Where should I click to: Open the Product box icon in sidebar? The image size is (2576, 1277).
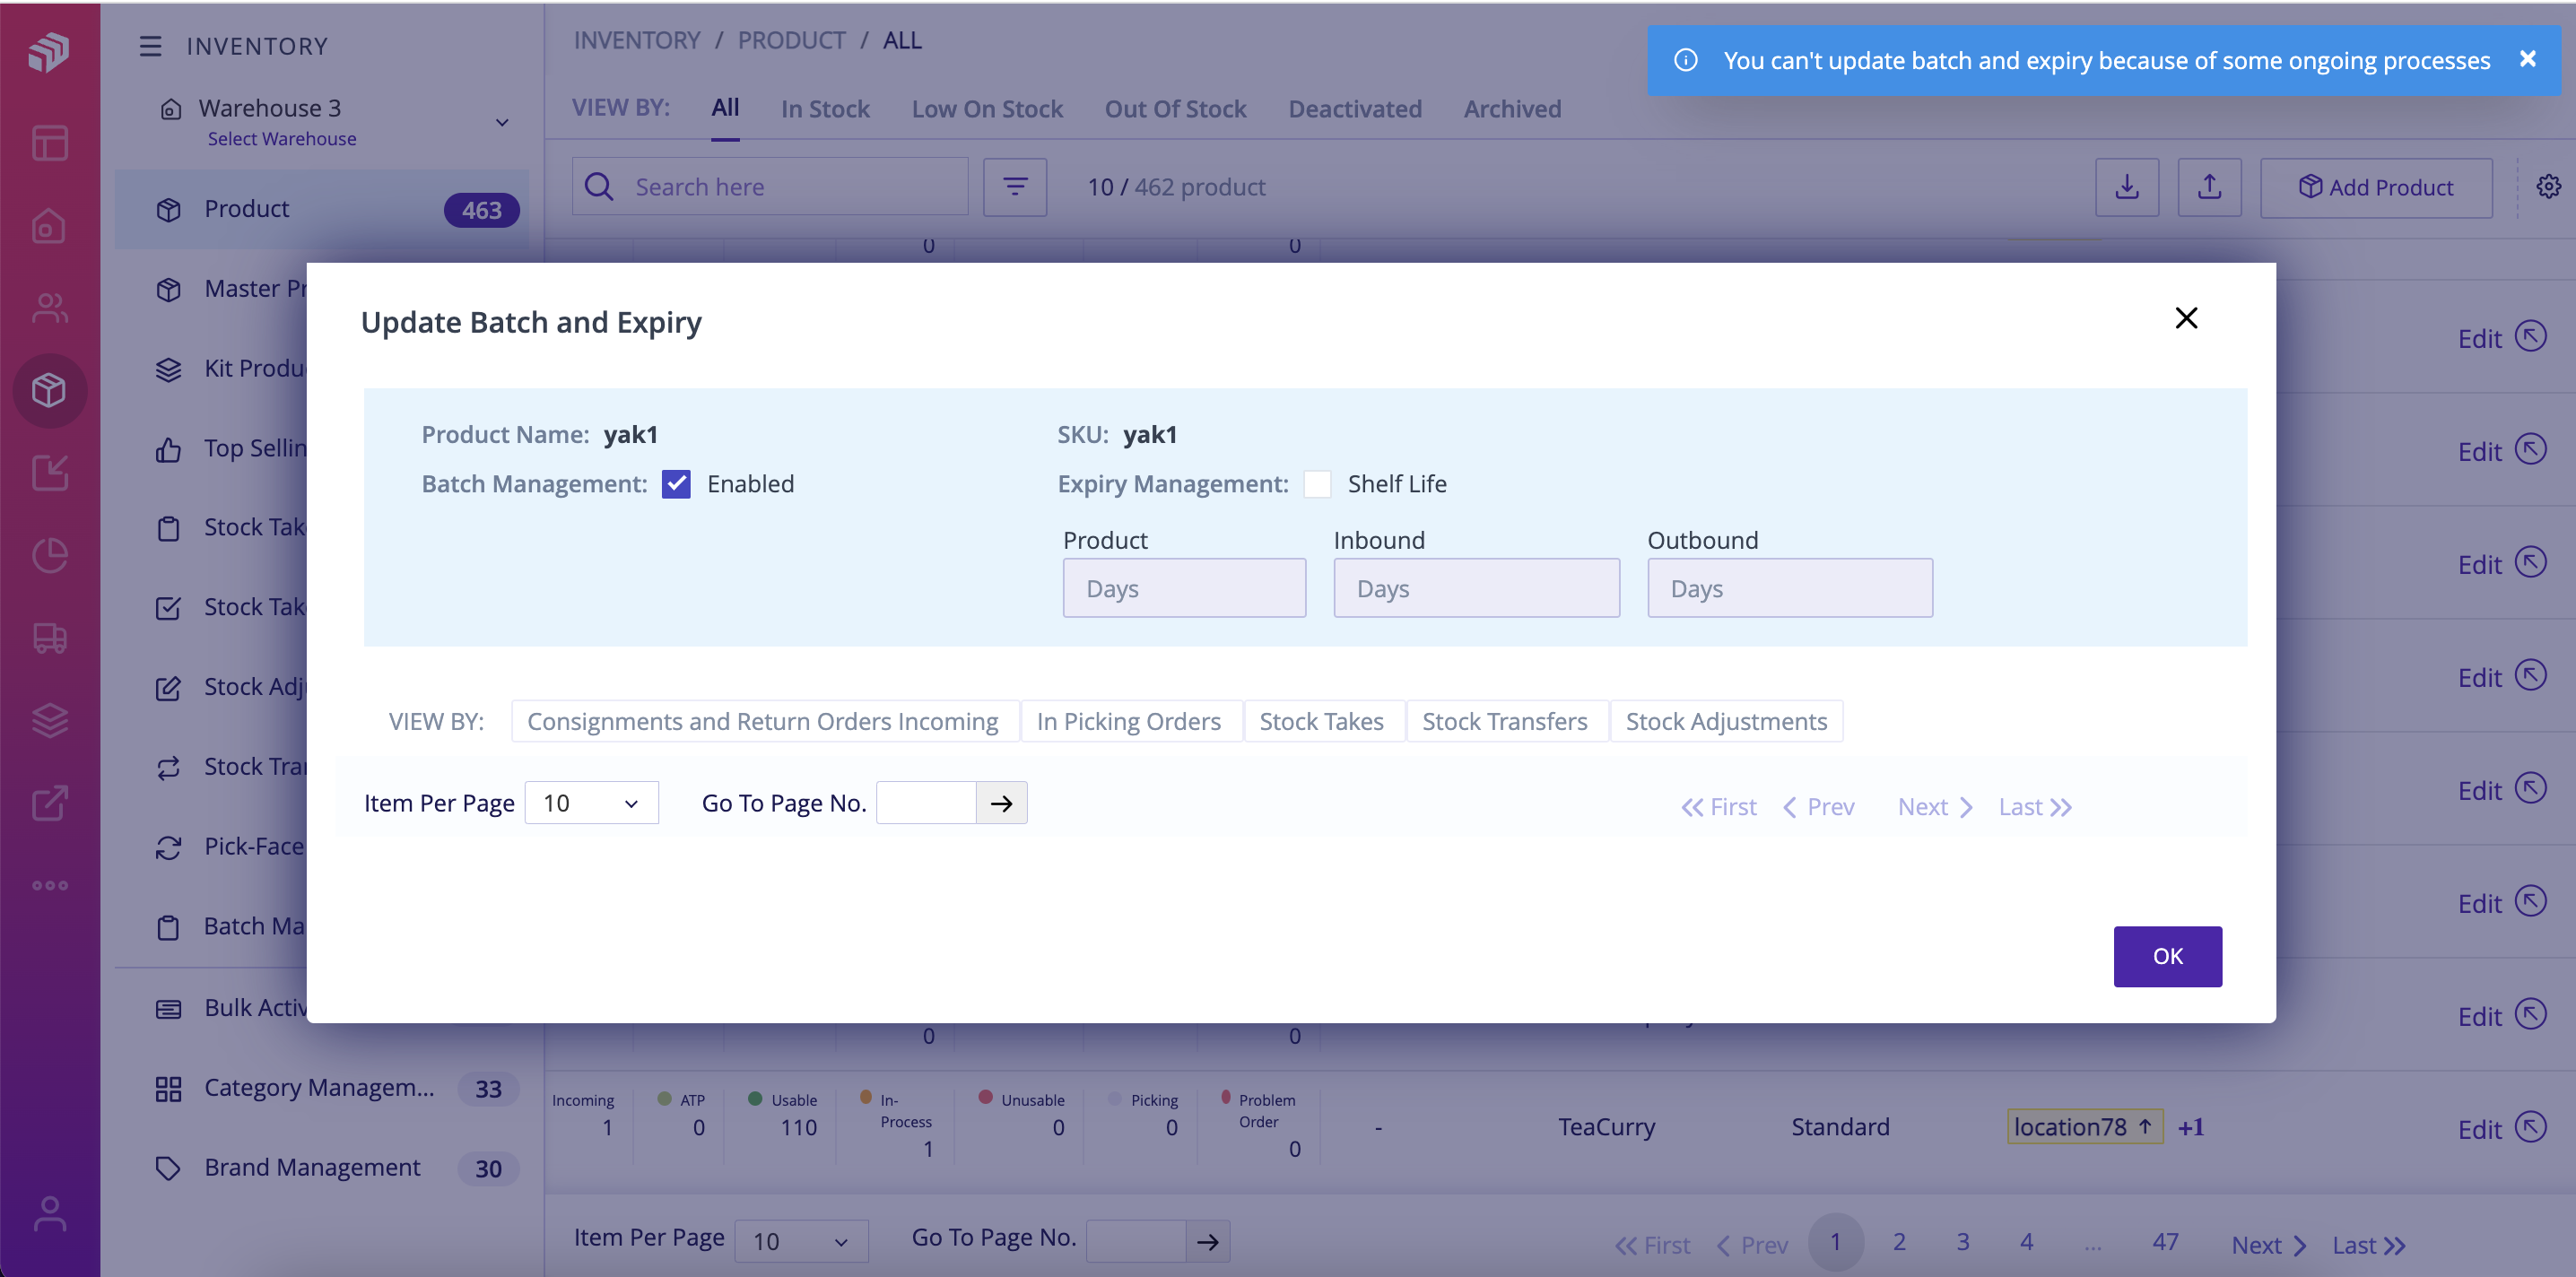50,391
